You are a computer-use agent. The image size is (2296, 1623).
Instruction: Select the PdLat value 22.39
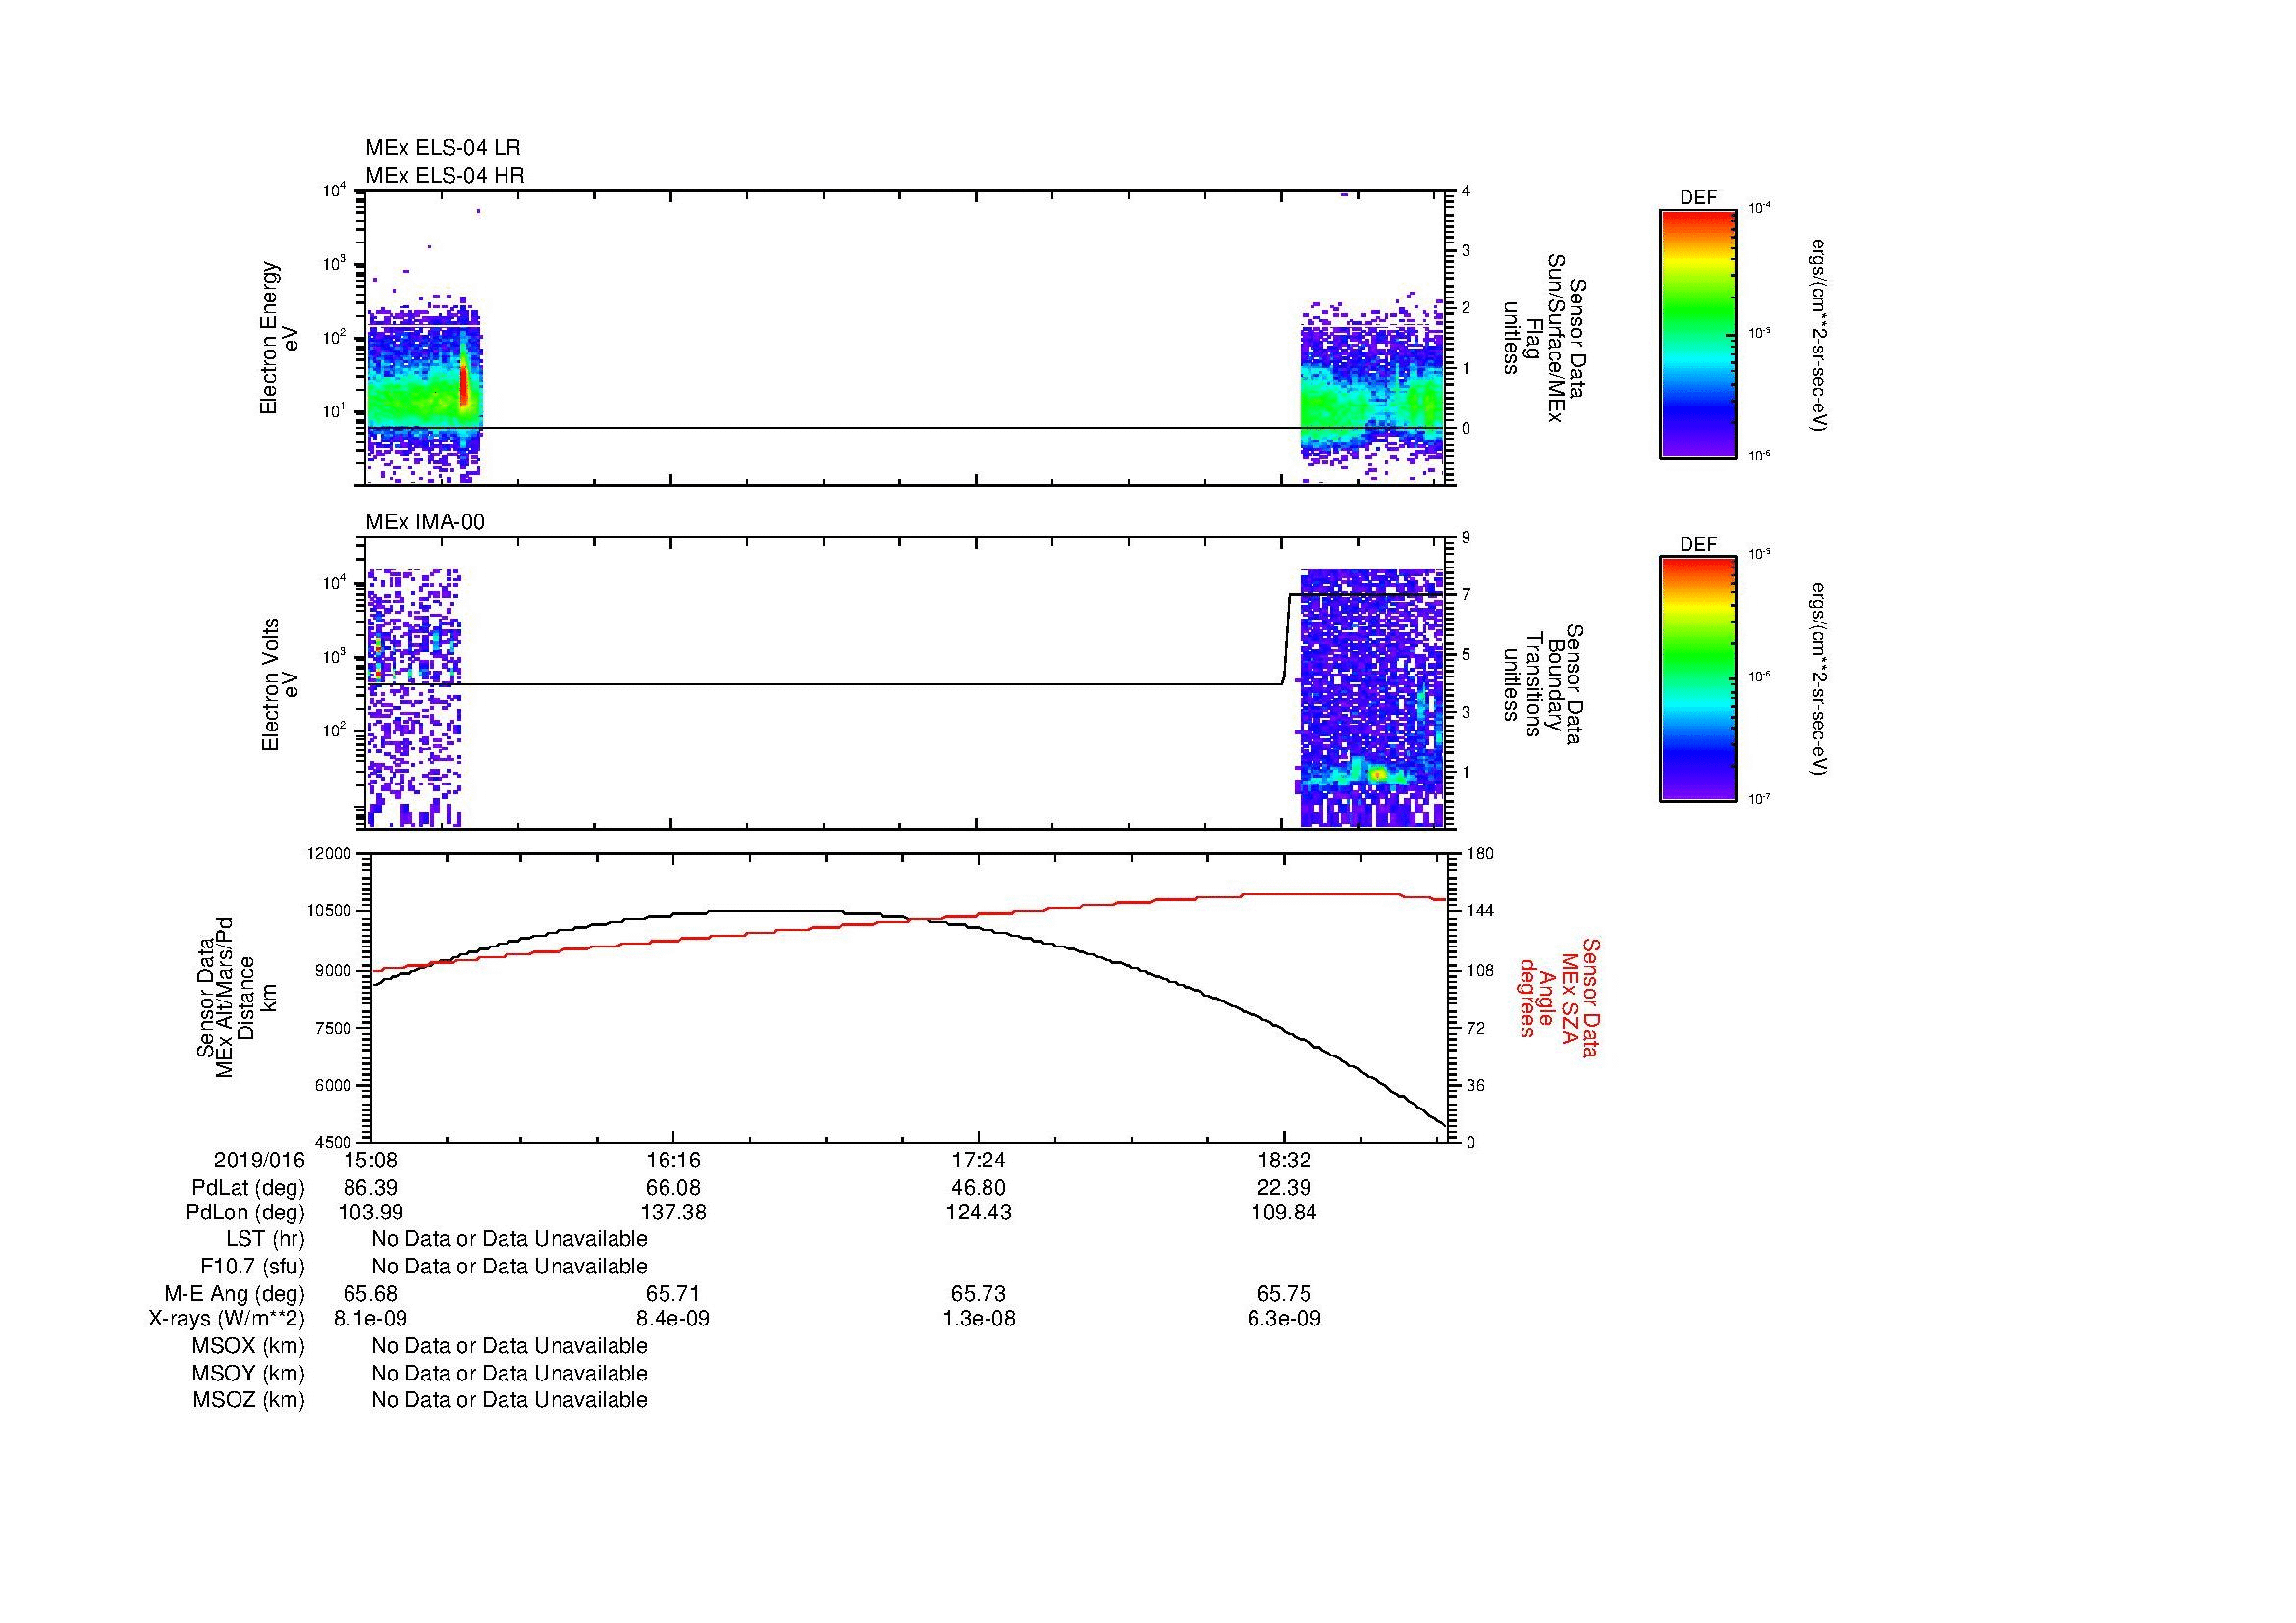(1284, 1188)
